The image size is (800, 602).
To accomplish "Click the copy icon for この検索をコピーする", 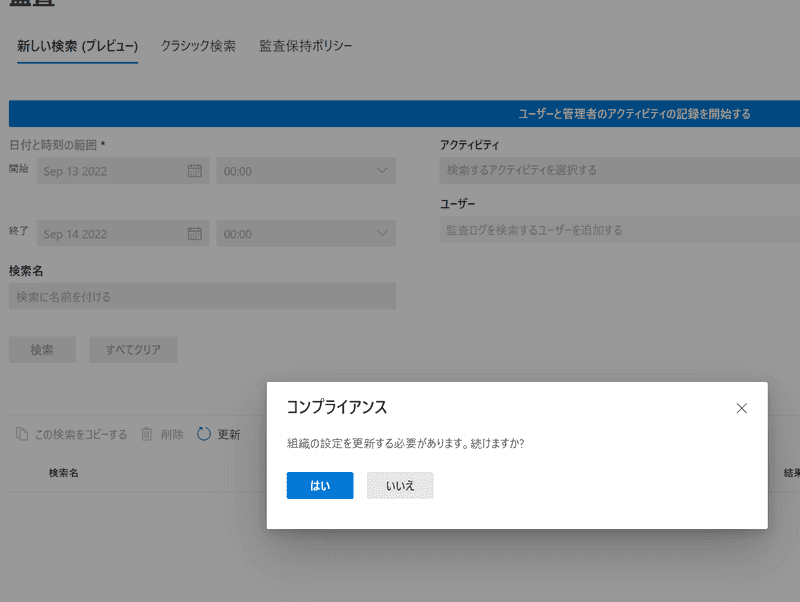I will (x=22, y=434).
